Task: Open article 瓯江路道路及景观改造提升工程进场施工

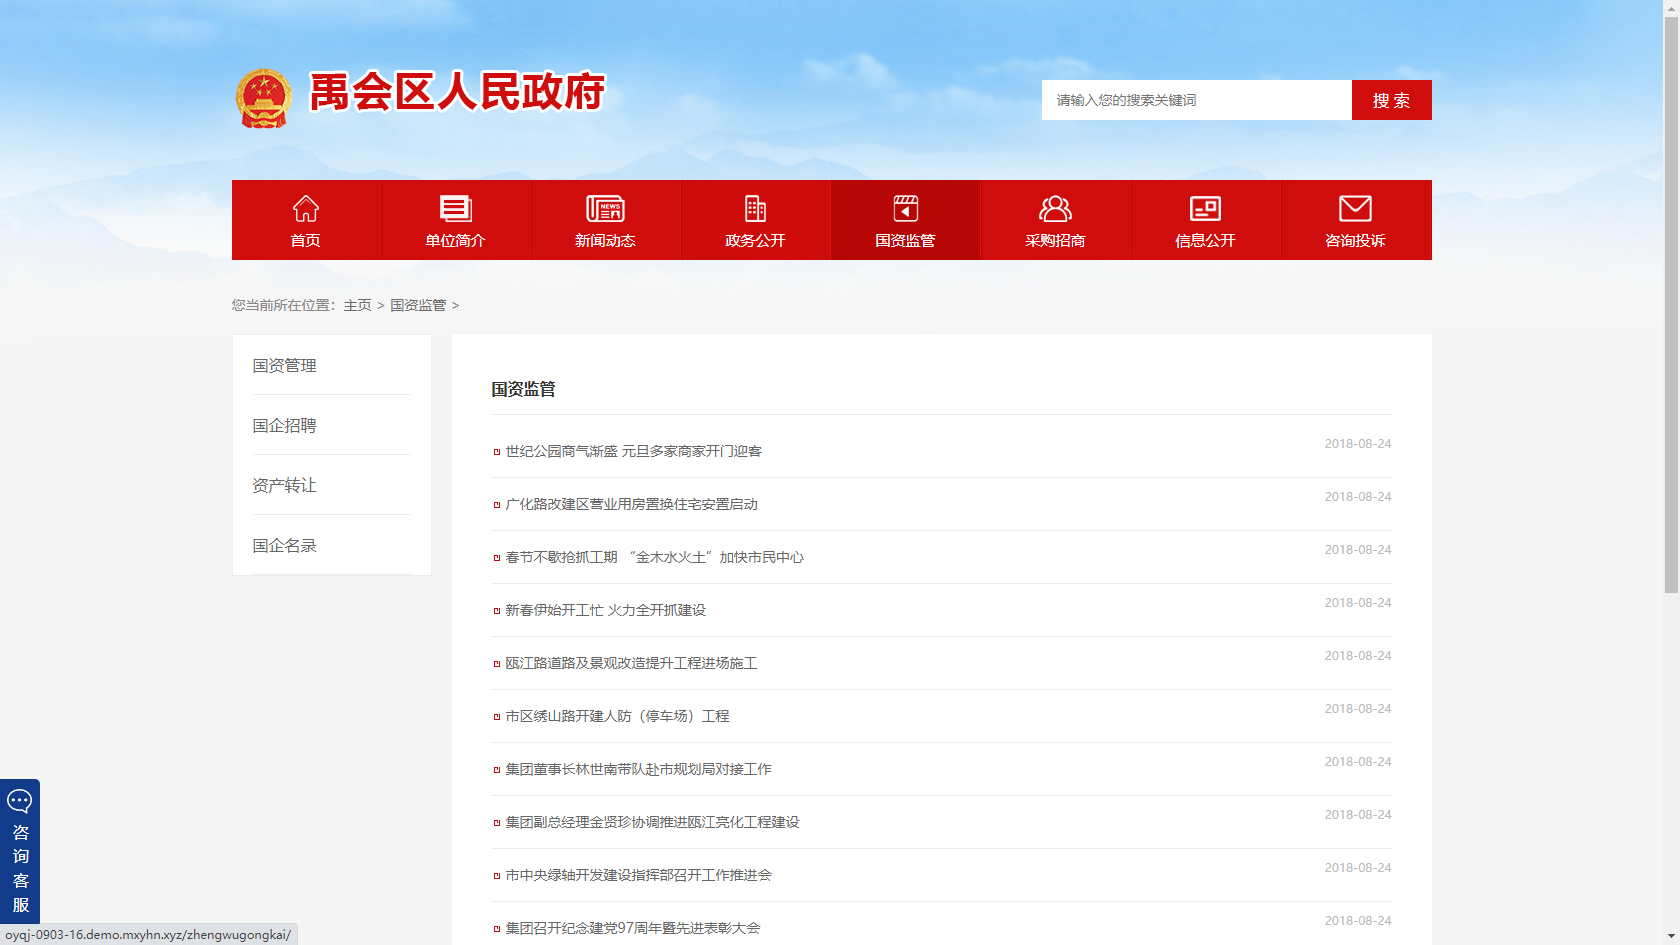Action: (631, 663)
